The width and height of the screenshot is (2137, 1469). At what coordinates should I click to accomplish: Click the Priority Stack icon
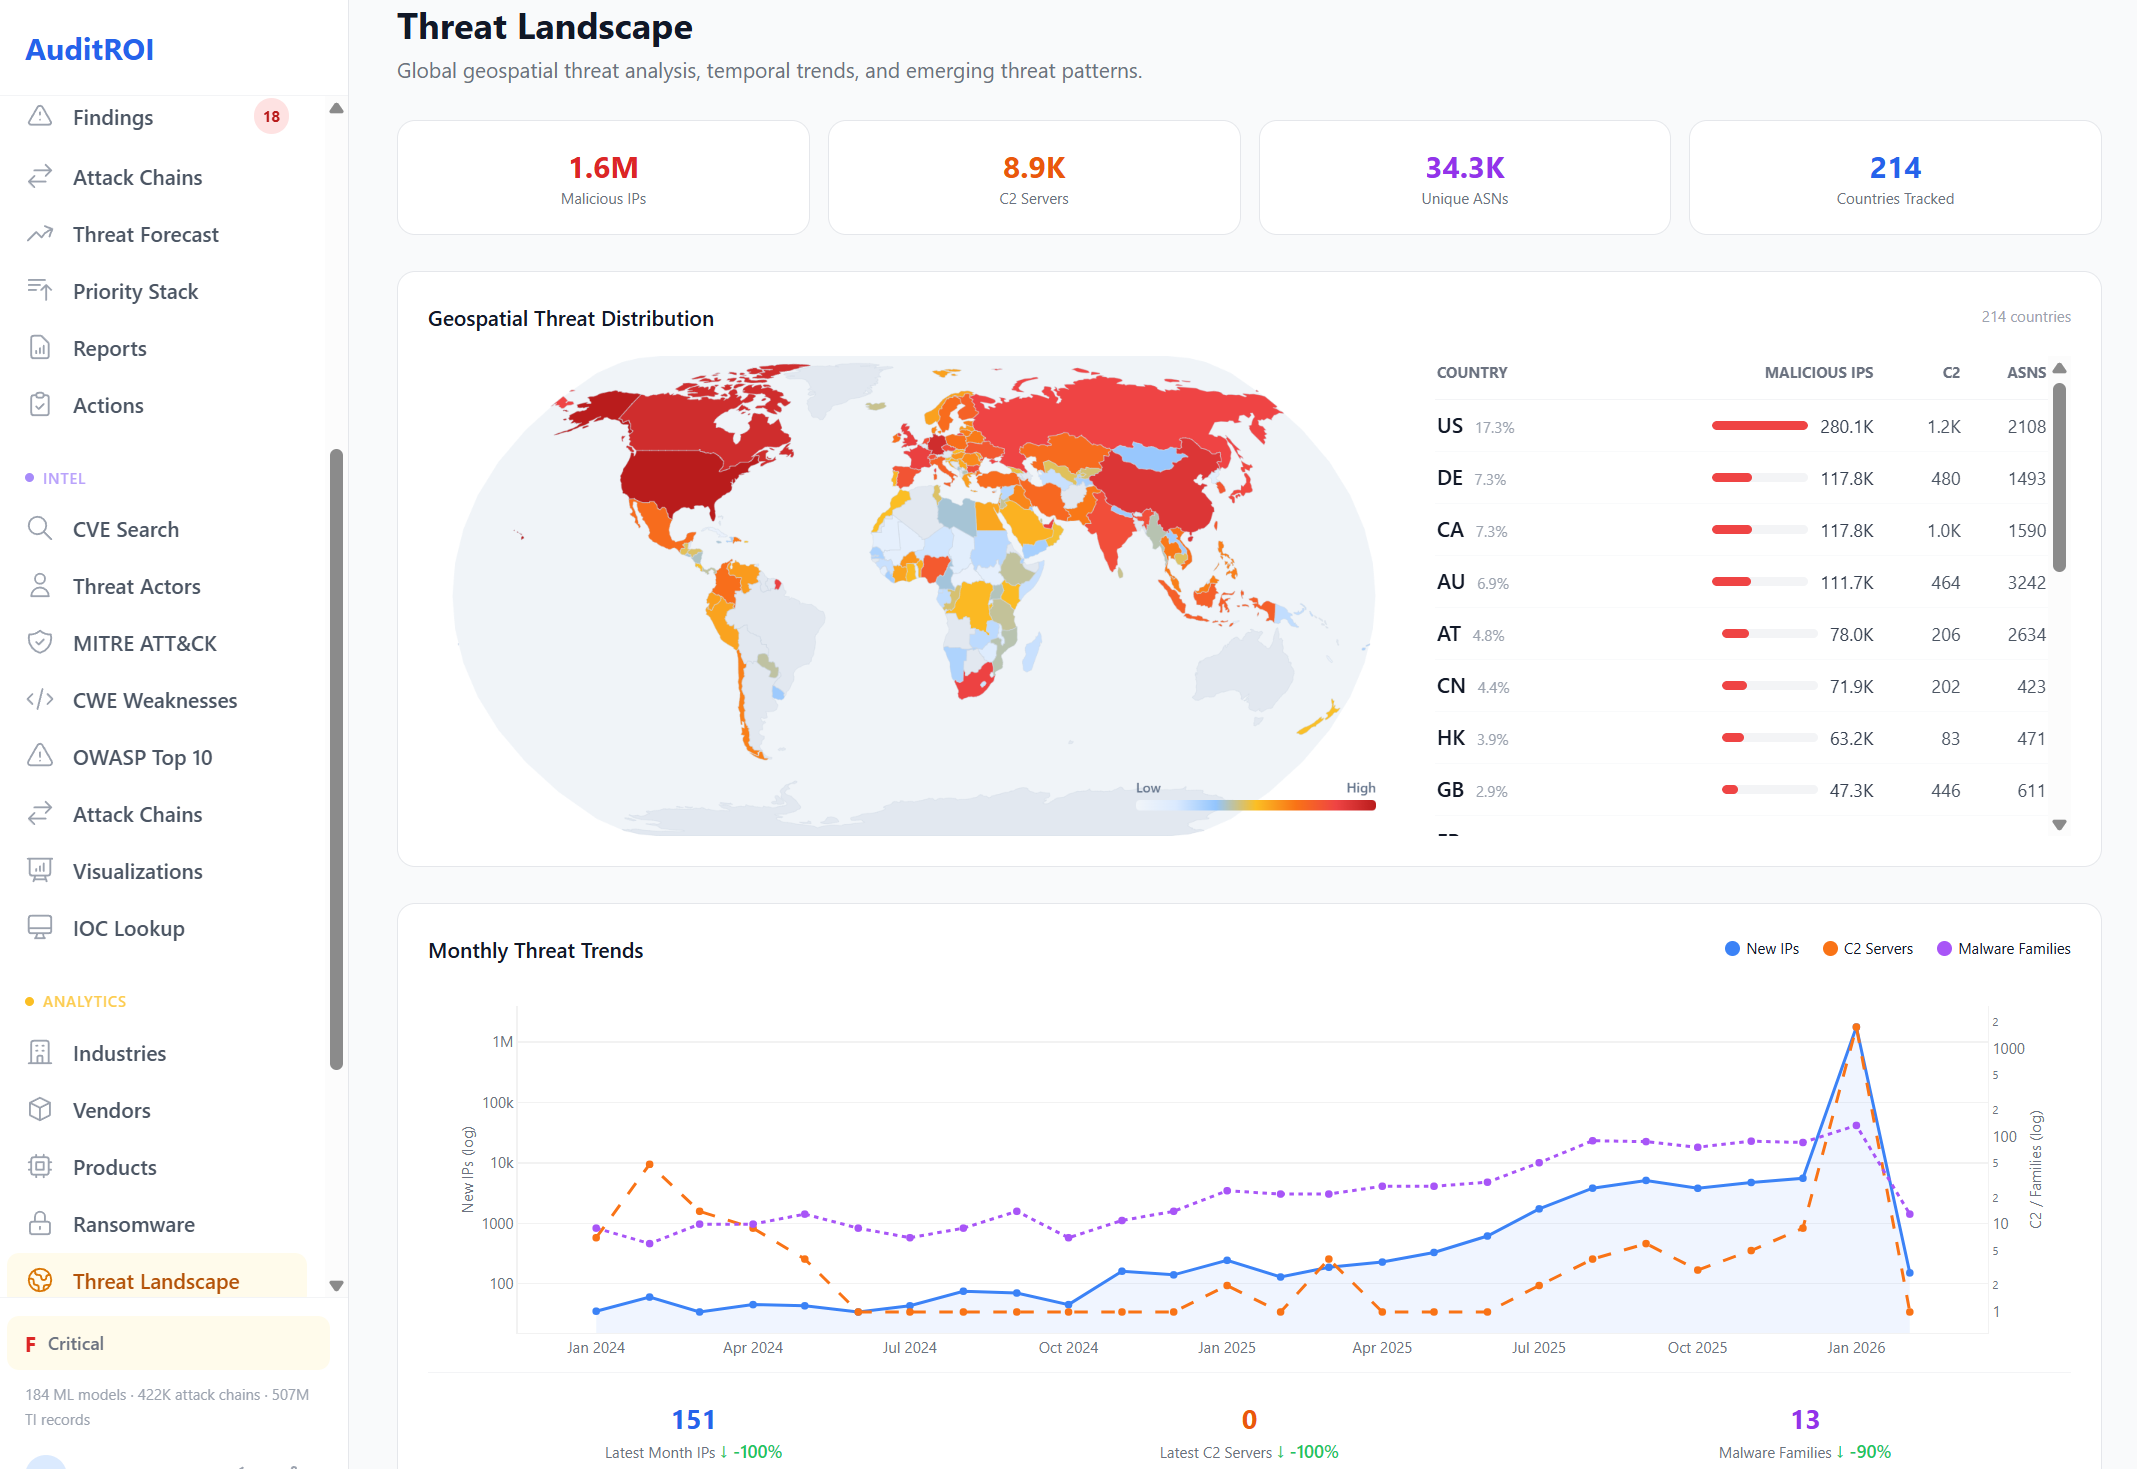[40, 291]
